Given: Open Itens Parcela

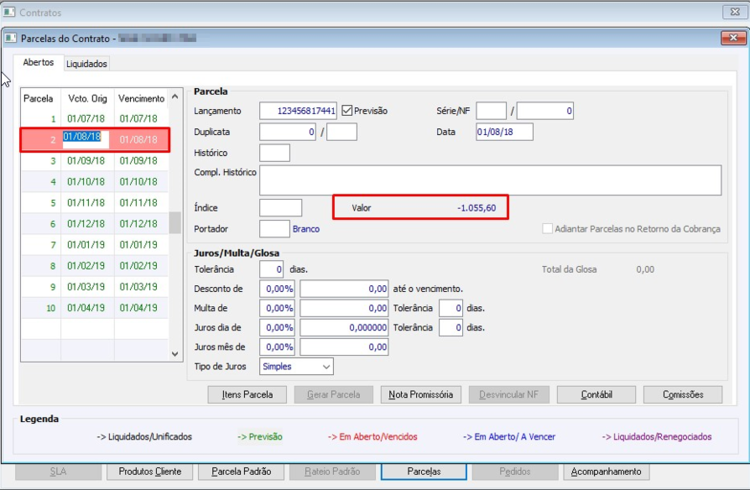Looking at the screenshot, I should point(247,395).
